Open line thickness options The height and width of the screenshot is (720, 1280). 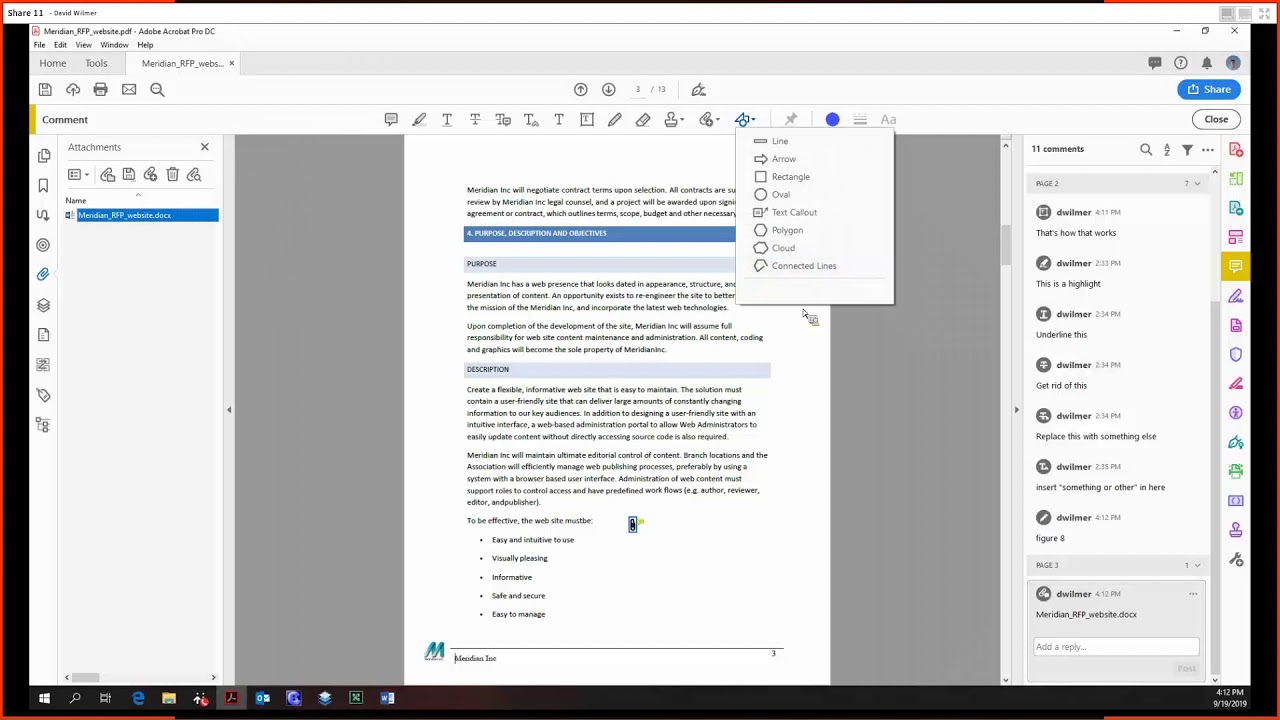pyautogui.click(x=860, y=119)
